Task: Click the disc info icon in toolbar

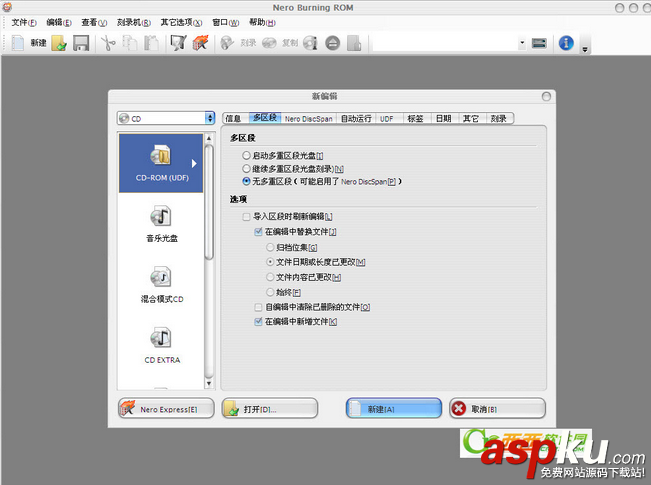Action: pyautogui.click(x=310, y=43)
